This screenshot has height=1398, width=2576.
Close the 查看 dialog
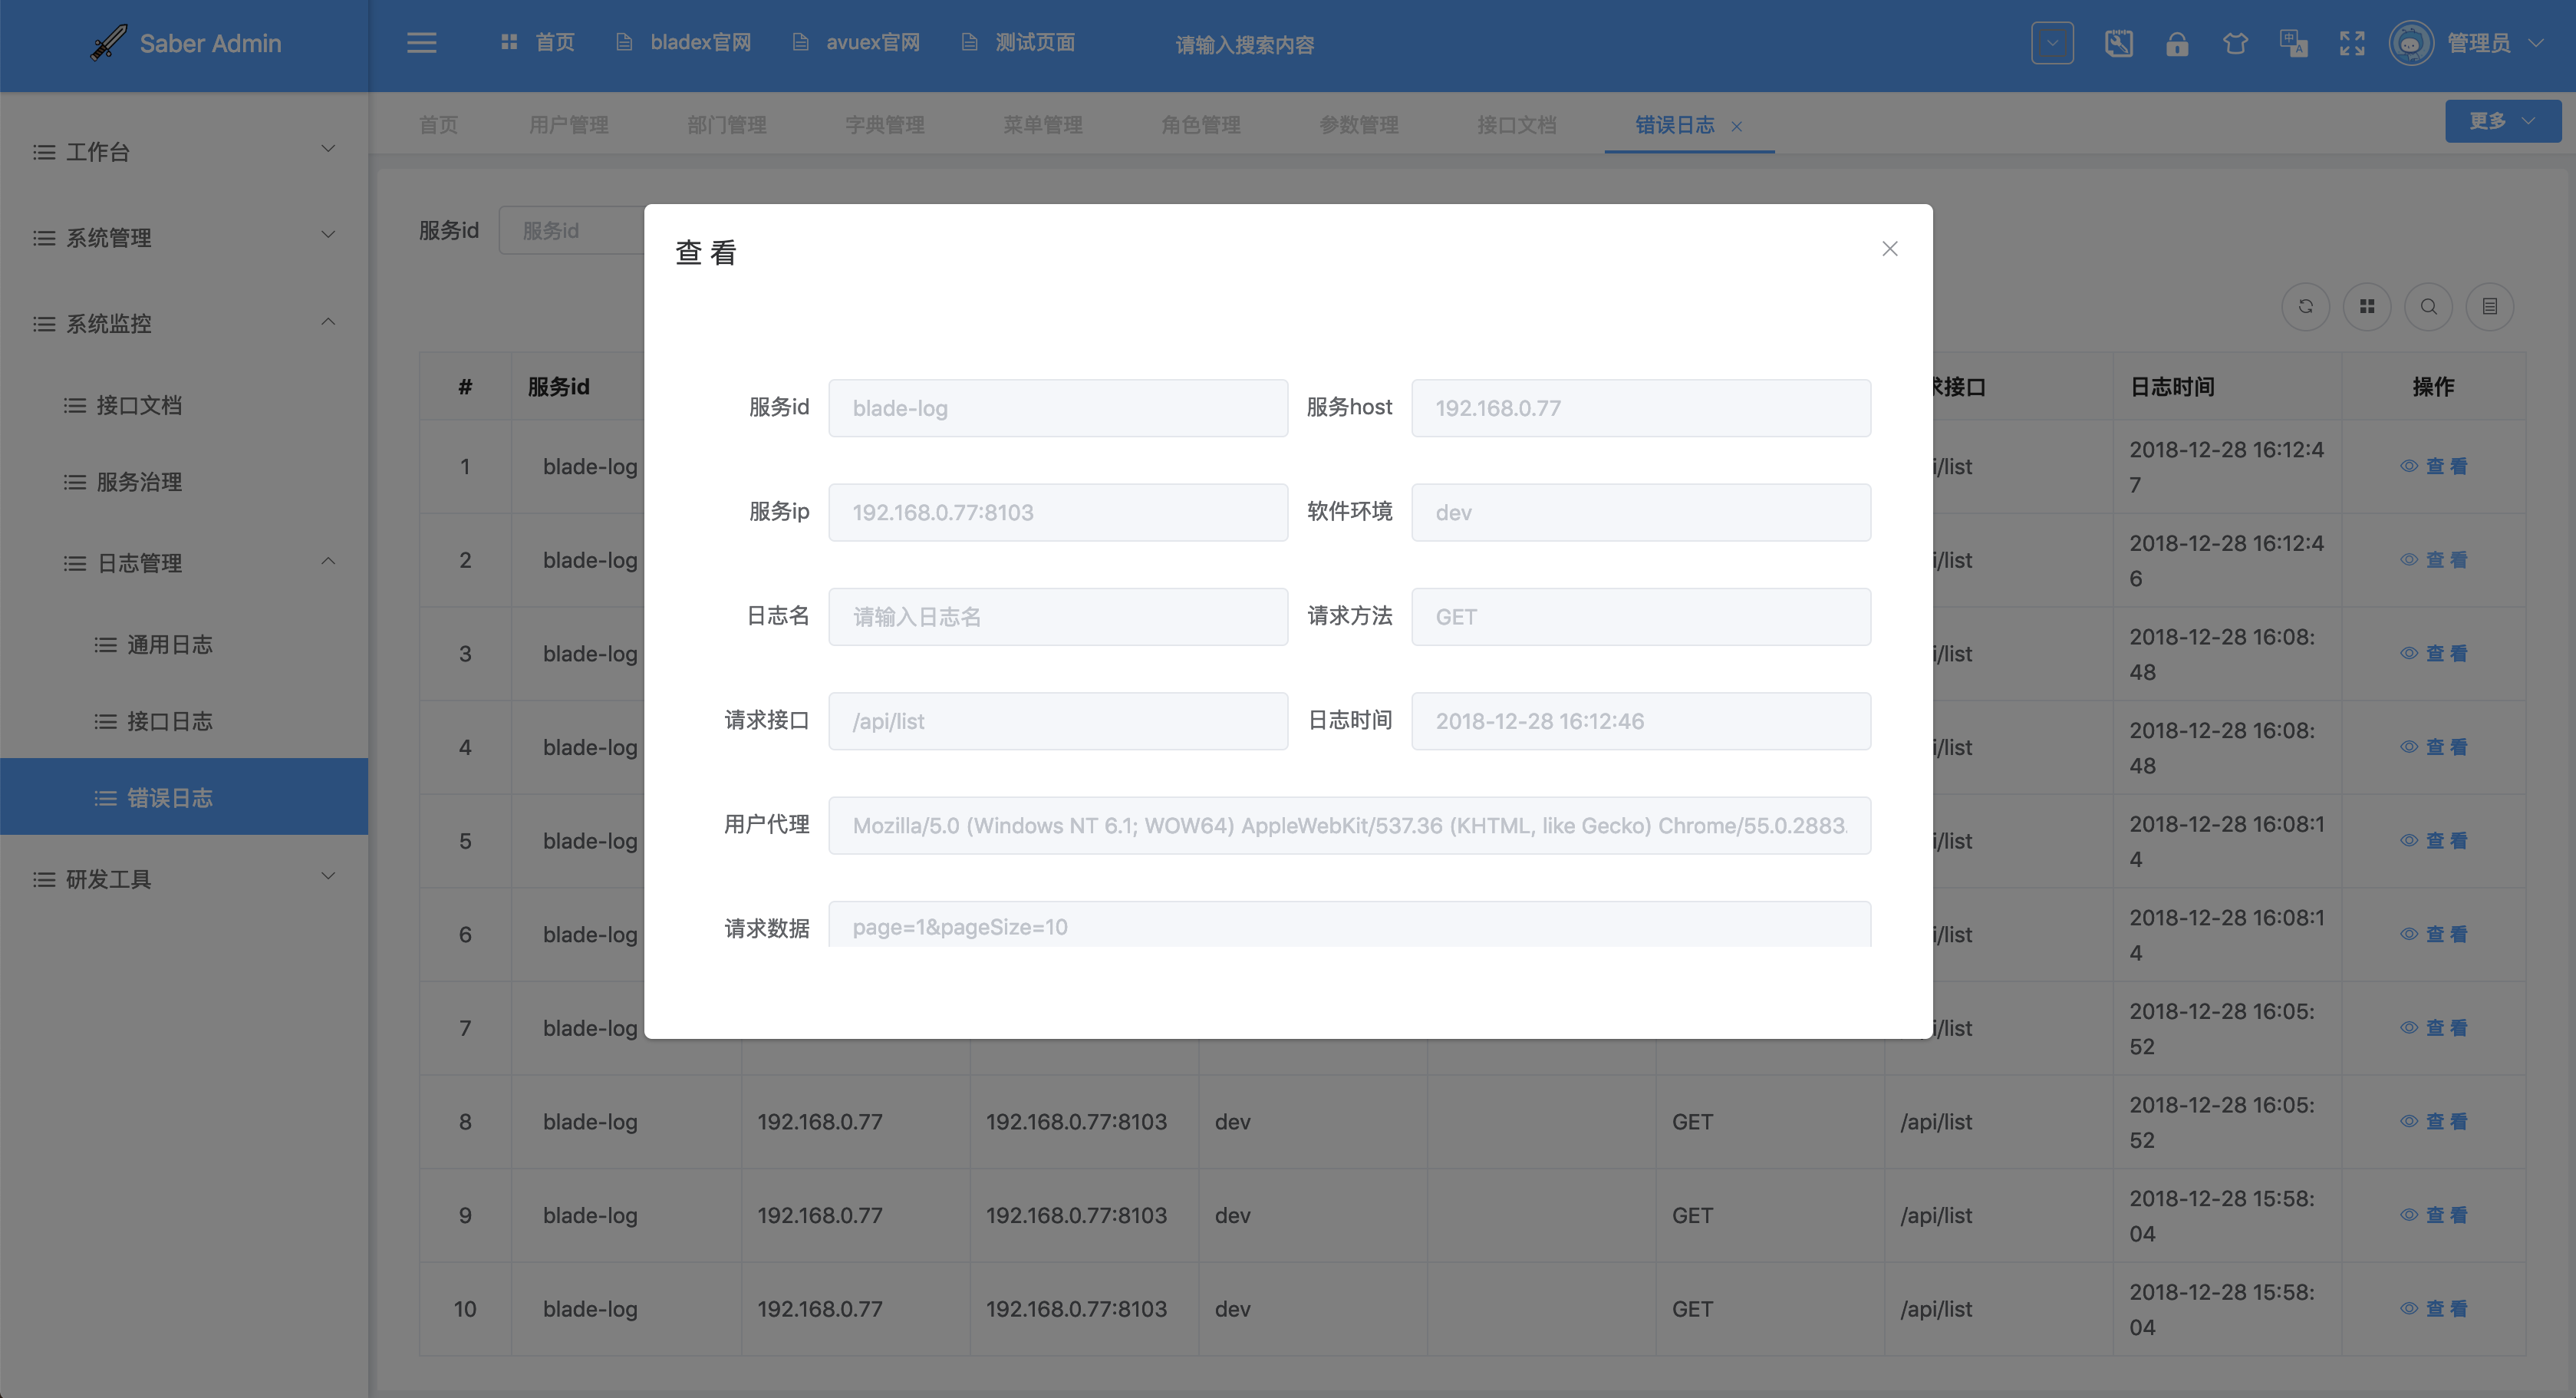pos(1889,249)
